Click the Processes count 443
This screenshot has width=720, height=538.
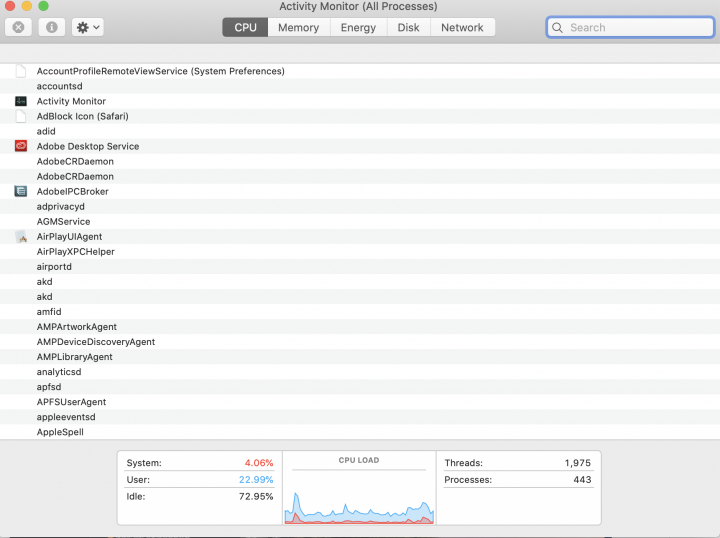[x=582, y=480]
